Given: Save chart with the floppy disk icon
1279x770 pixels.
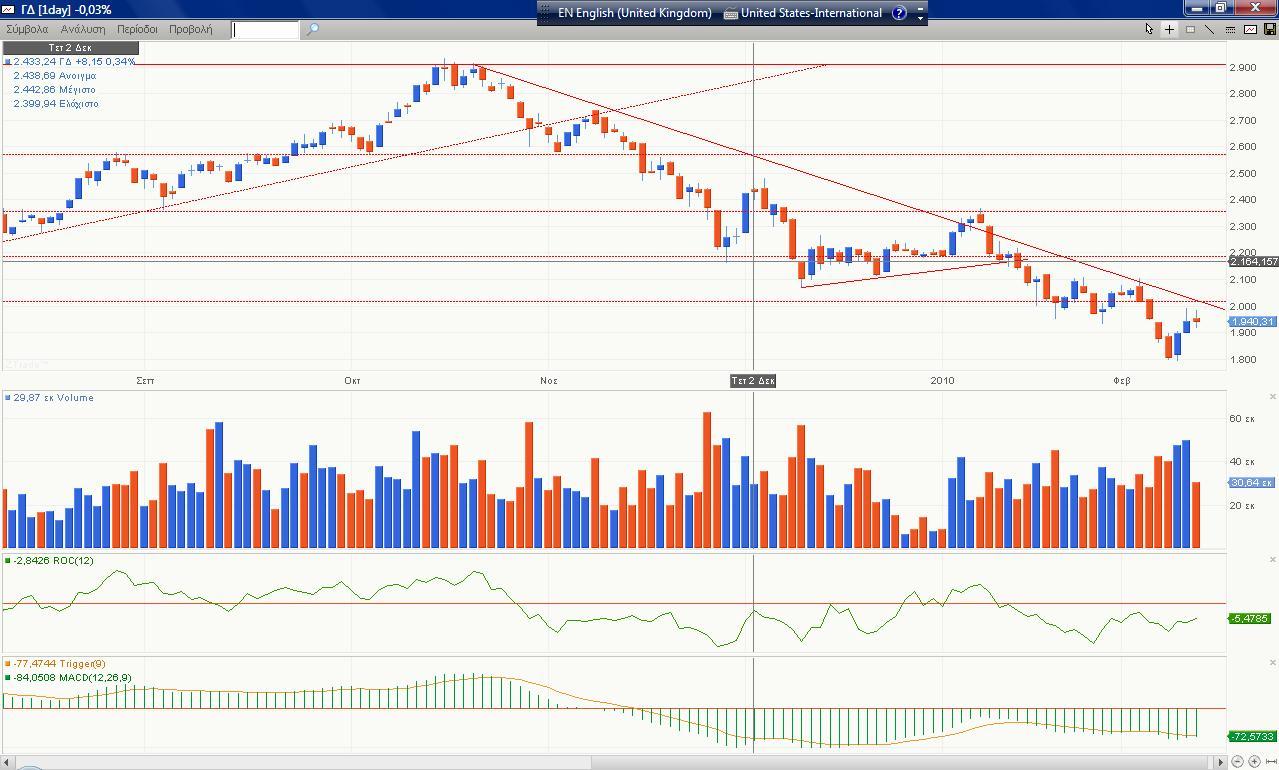Looking at the screenshot, I should tap(1270, 29).
